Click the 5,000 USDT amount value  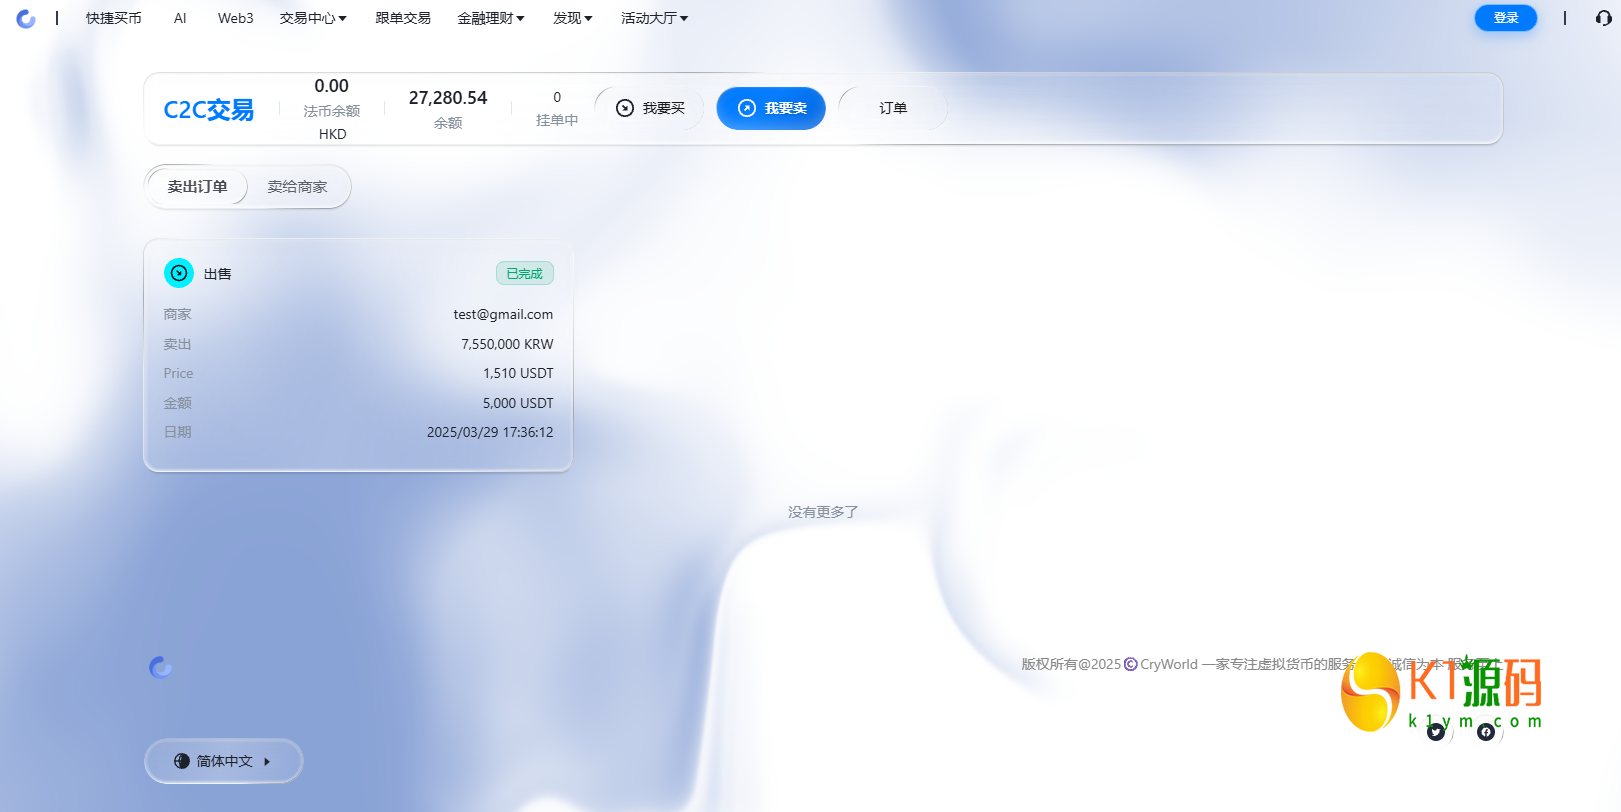pos(518,403)
